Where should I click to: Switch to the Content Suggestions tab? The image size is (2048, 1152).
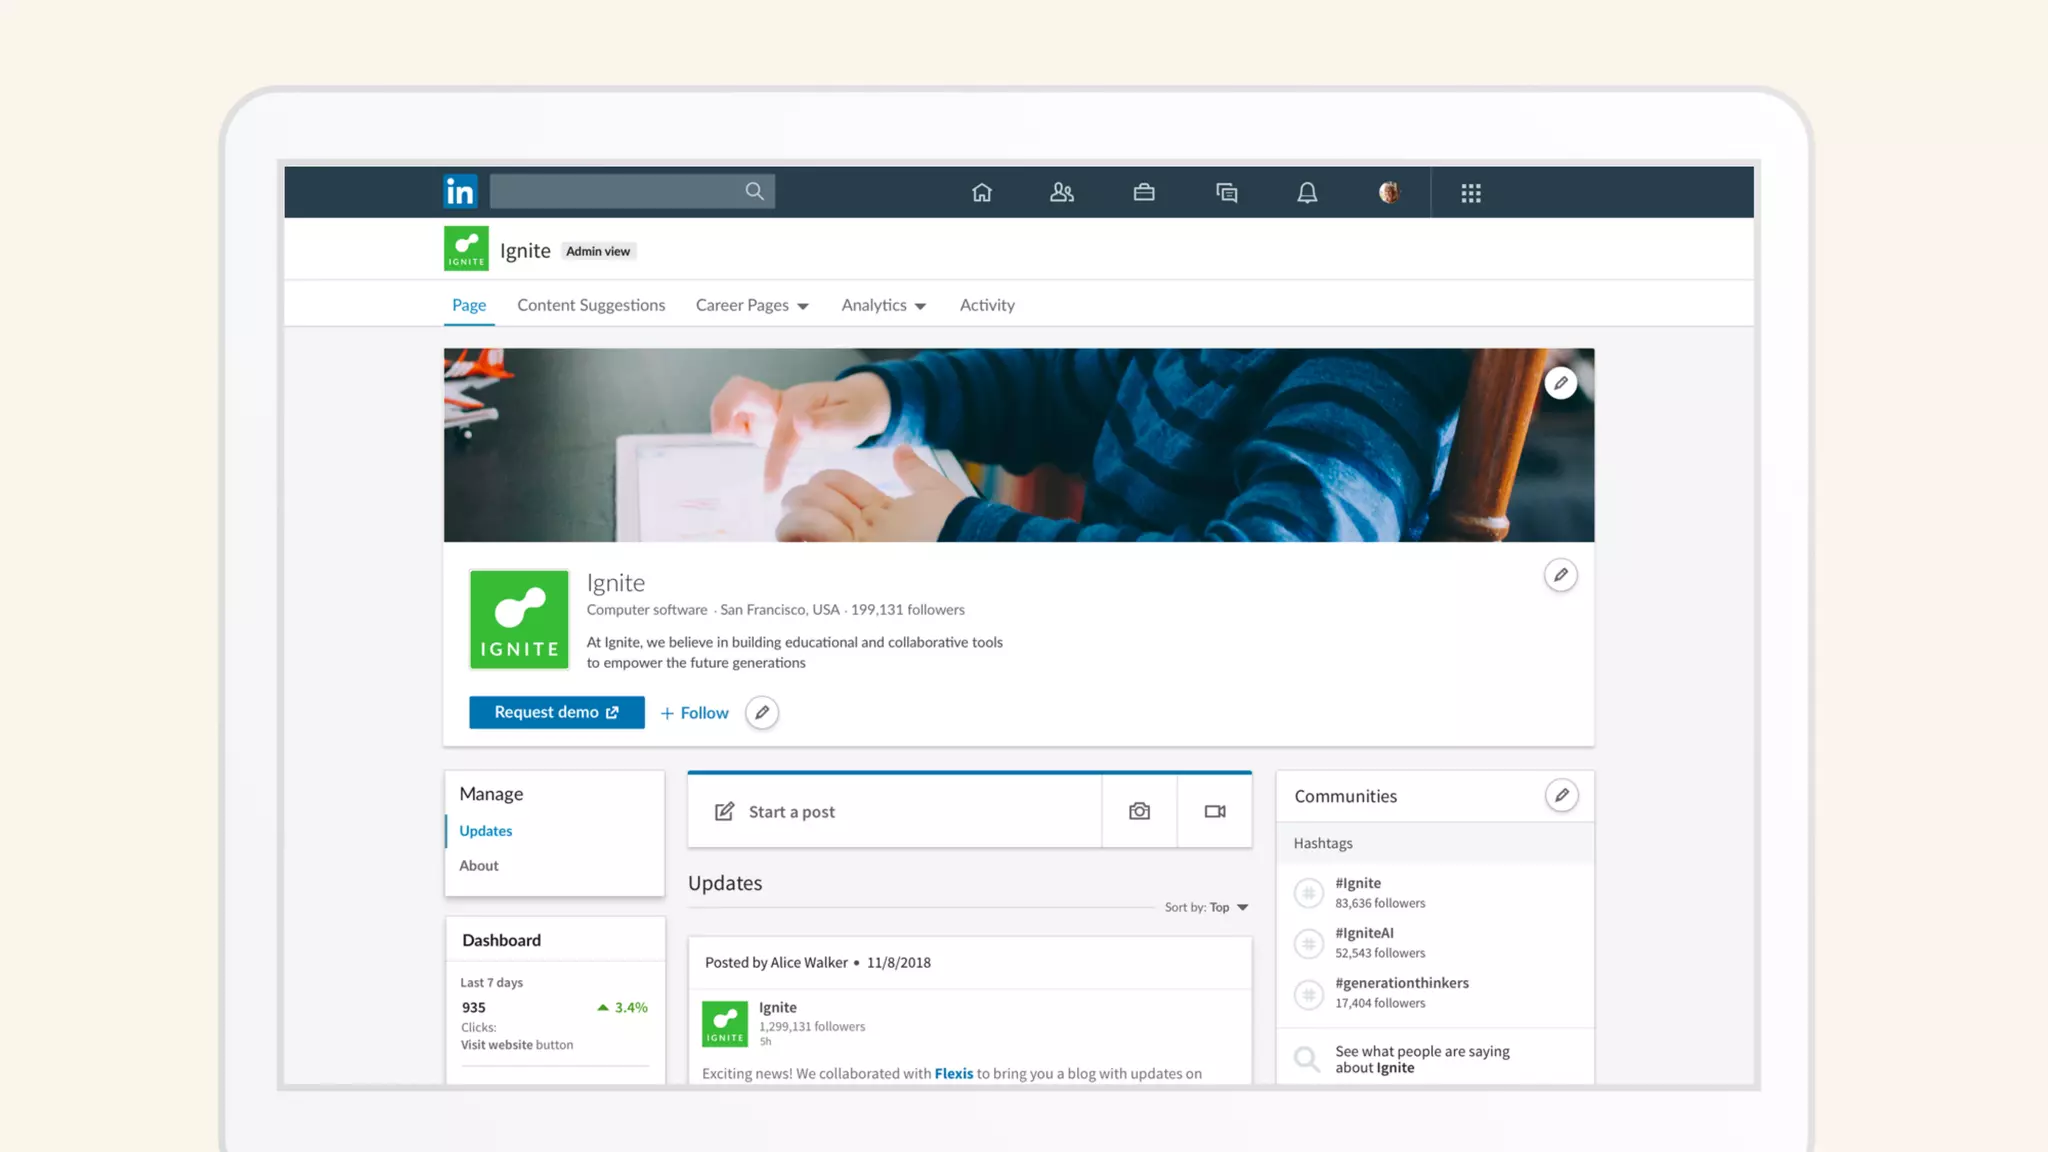pyautogui.click(x=591, y=305)
